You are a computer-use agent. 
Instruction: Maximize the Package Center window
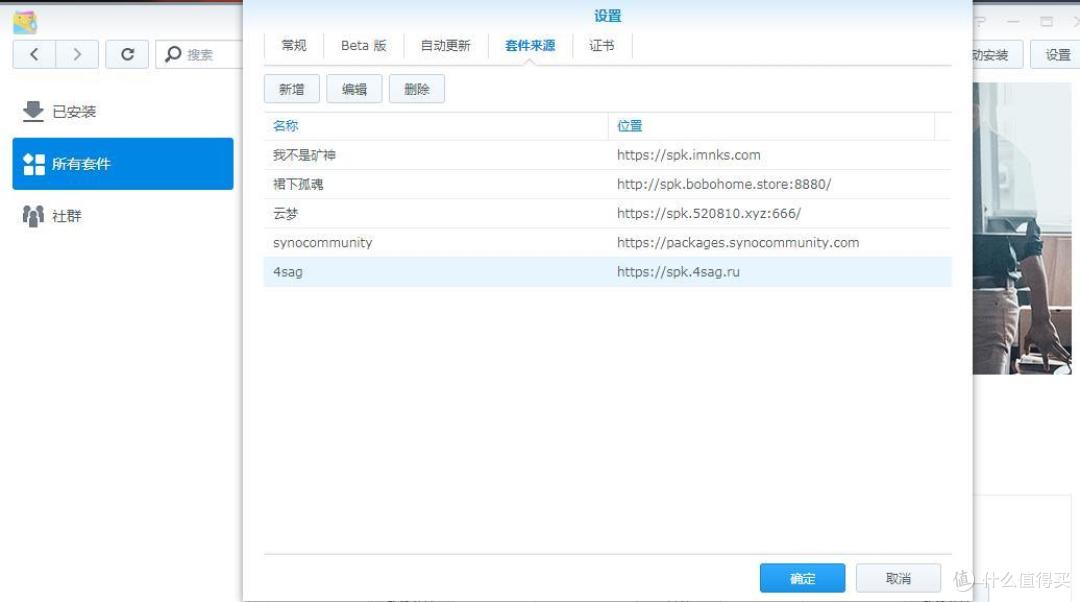click(x=1046, y=22)
